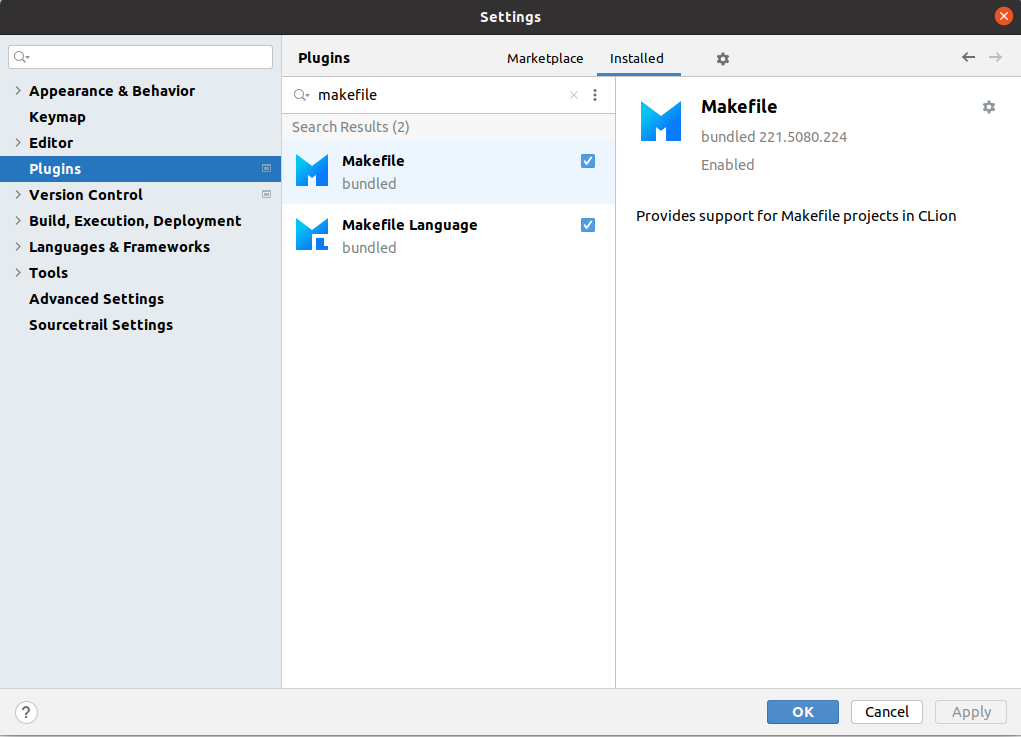The height and width of the screenshot is (737, 1021).
Task: Click the plugins gear settings icon
Action: 723,59
